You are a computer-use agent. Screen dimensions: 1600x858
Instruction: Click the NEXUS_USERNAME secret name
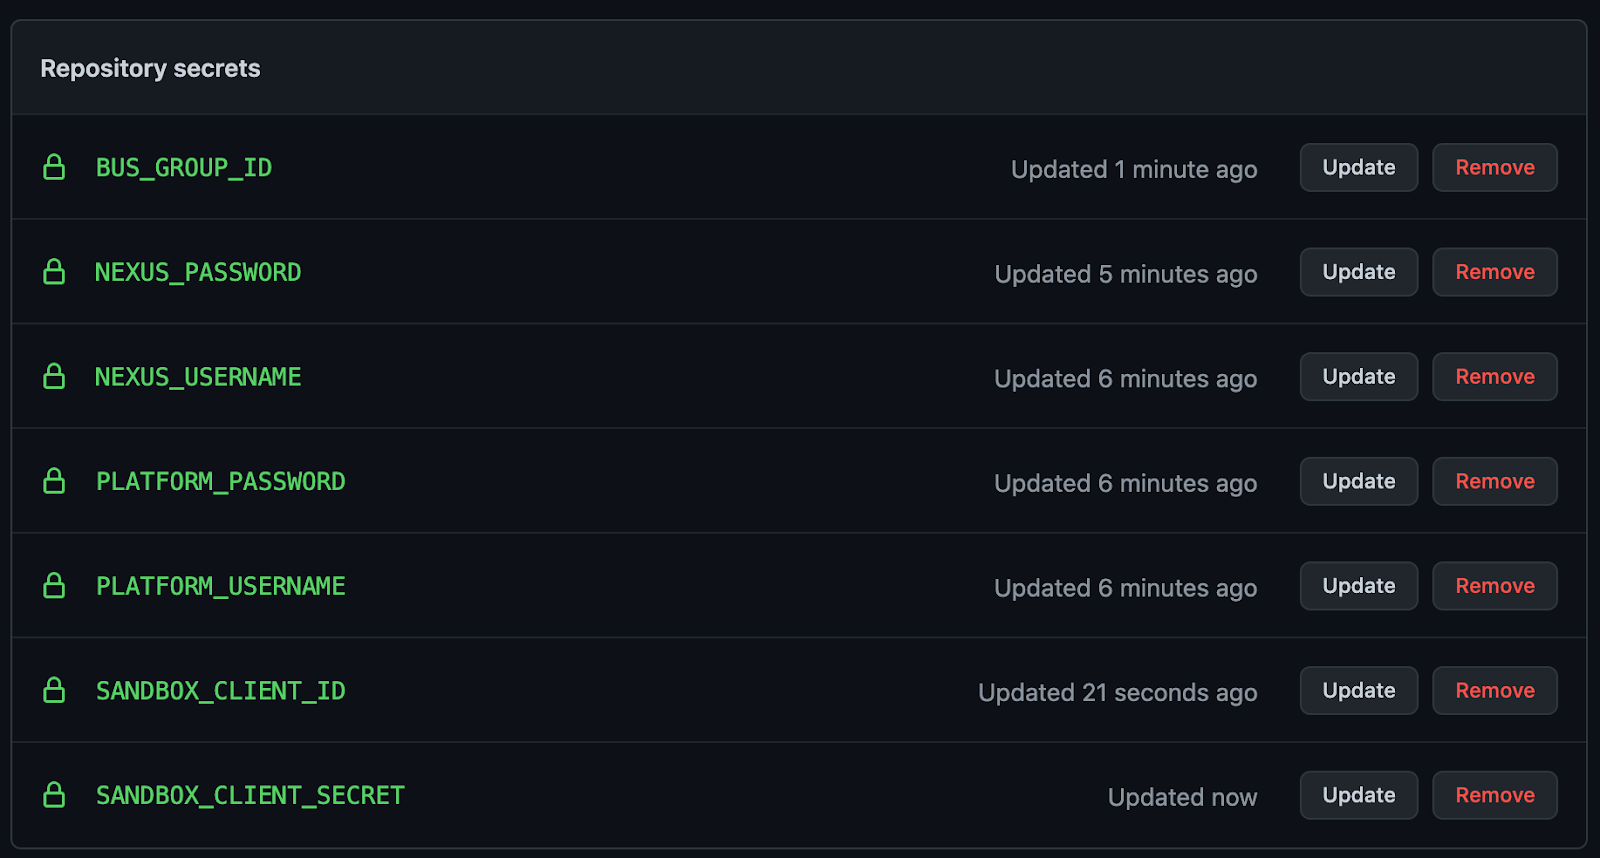[198, 377]
